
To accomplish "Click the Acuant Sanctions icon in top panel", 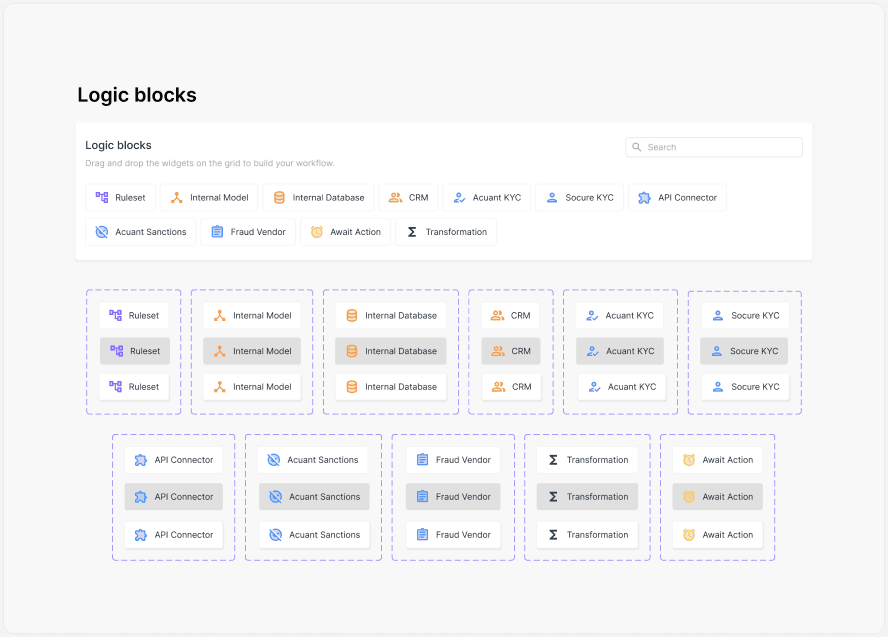I will pos(102,232).
